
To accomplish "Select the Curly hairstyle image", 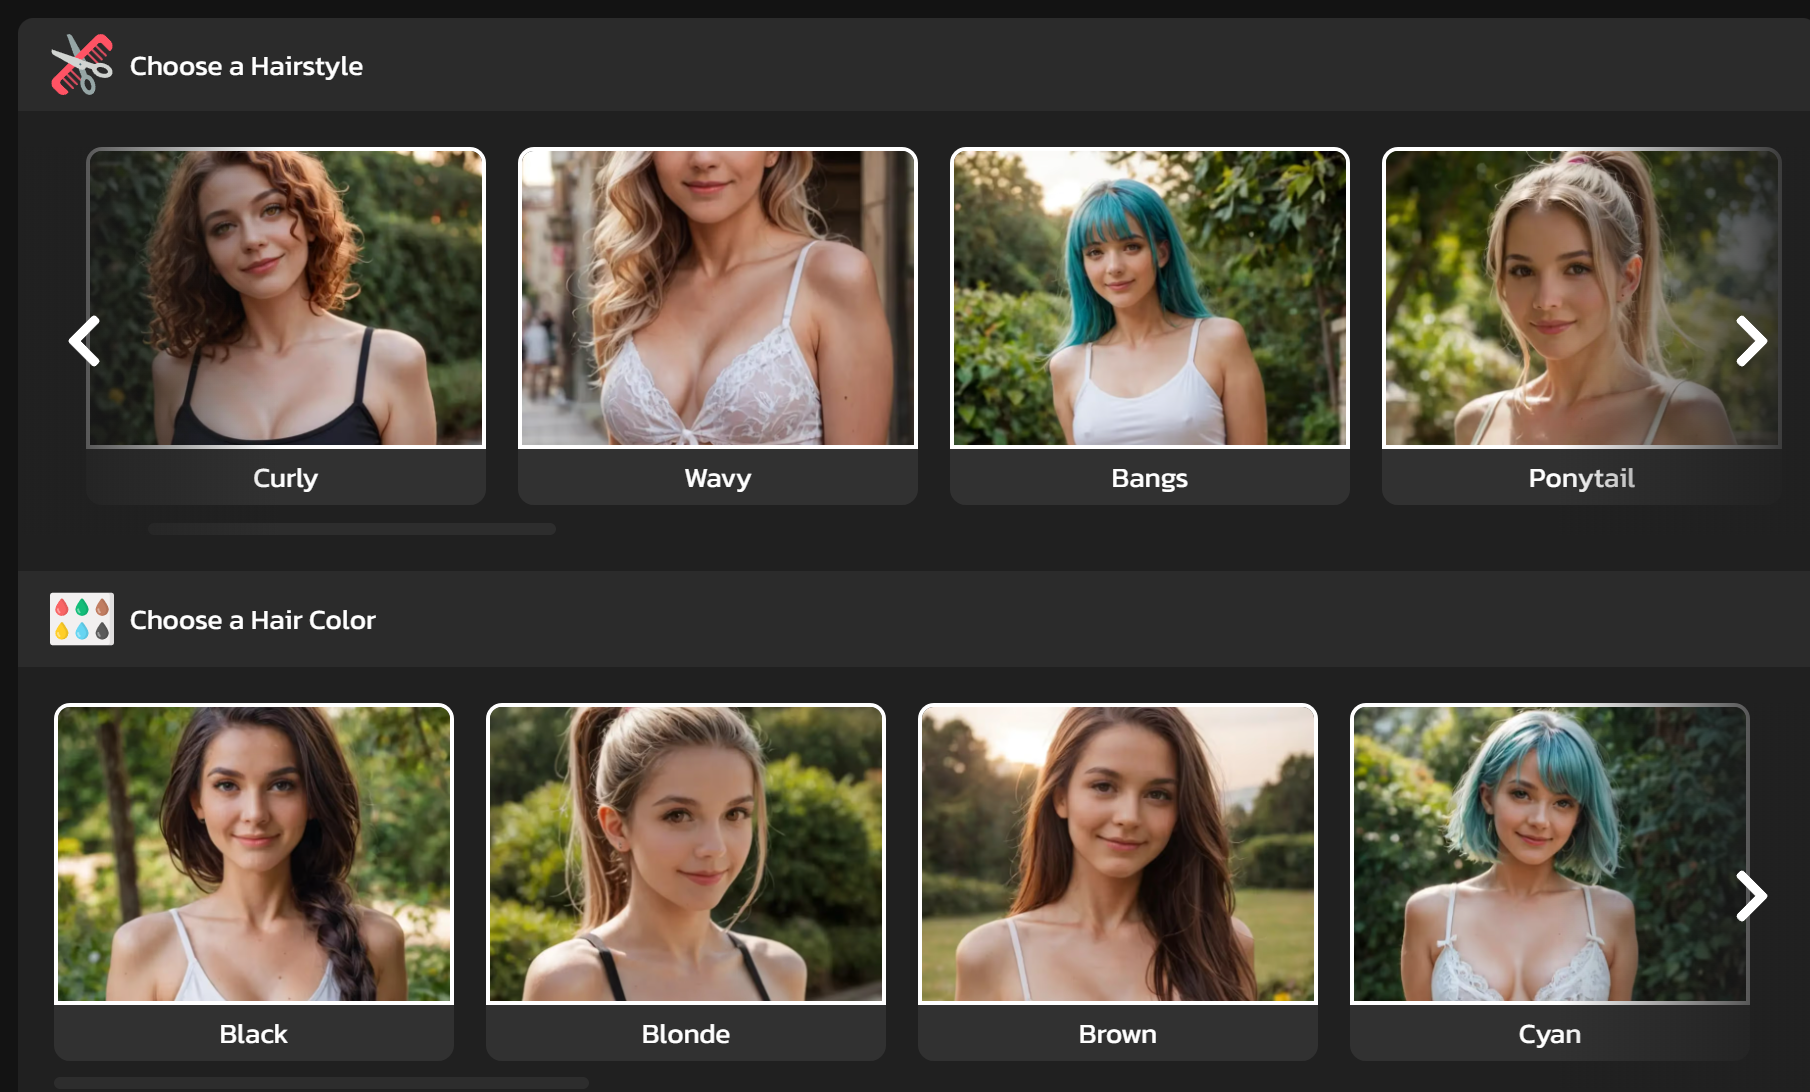I will coord(286,298).
